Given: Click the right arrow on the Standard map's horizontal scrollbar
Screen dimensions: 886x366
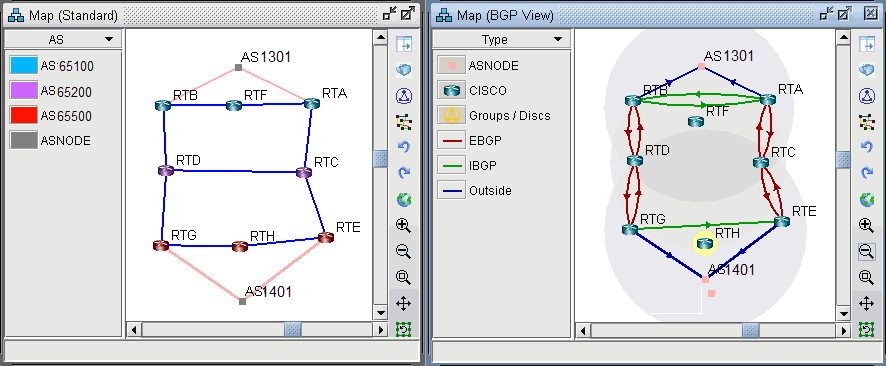Looking at the screenshot, I should click(x=380, y=329).
